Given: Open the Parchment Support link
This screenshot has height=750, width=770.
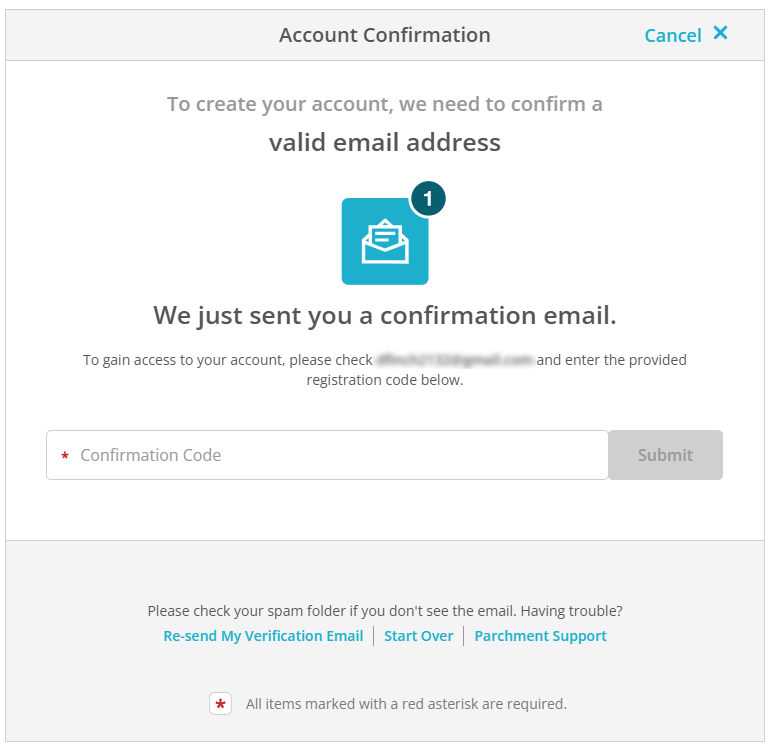Looking at the screenshot, I should (540, 636).
